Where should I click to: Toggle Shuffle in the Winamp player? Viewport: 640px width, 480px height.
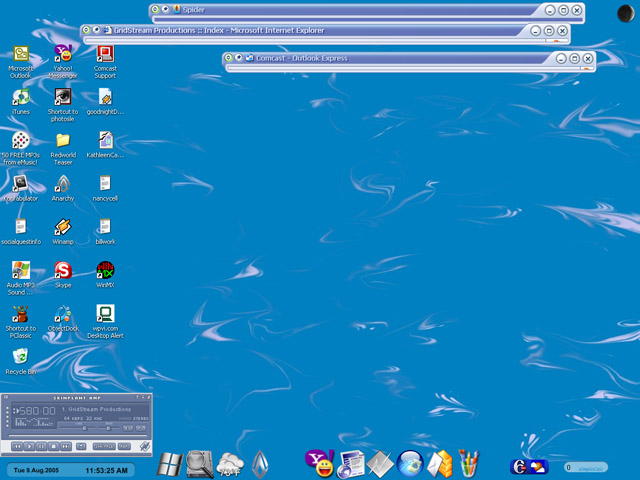point(103,446)
